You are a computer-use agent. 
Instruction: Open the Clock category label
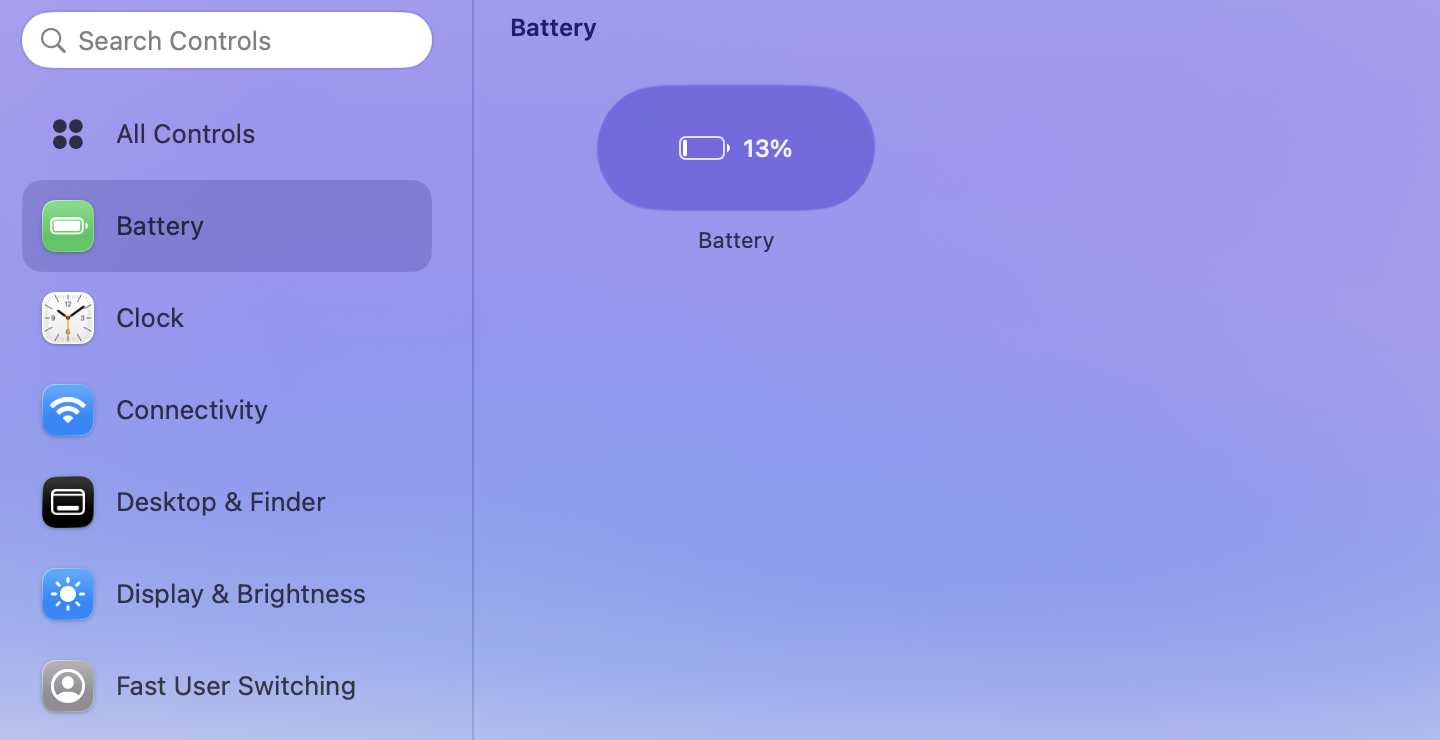click(x=150, y=318)
